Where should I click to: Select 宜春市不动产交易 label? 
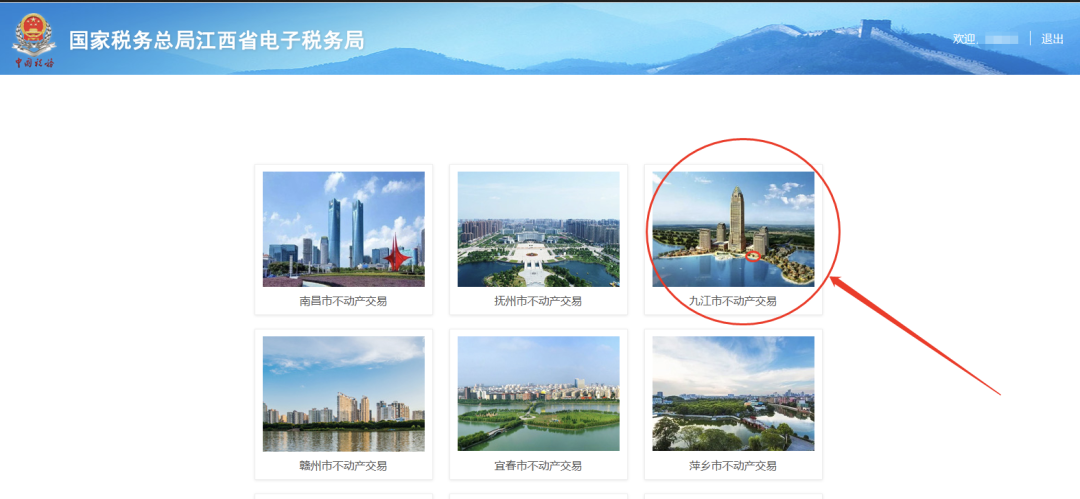539,466
